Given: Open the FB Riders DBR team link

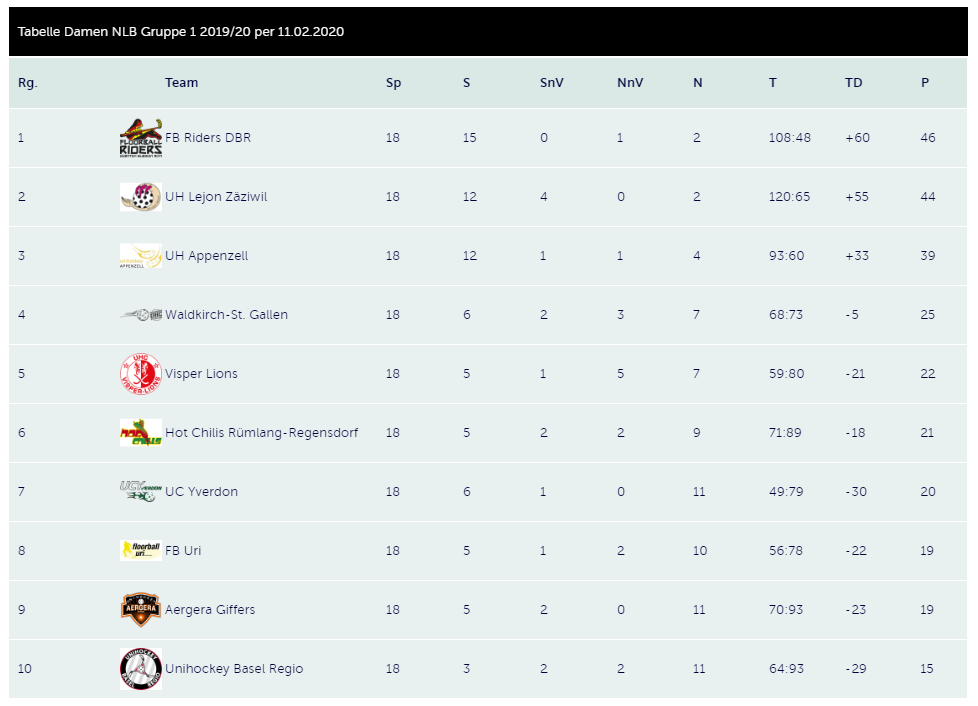Looking at the screenshot, I should point(208,138).
